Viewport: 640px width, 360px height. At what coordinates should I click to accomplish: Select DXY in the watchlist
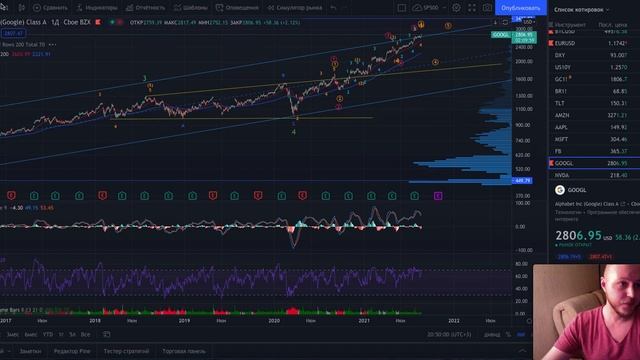tap(594, 55)
